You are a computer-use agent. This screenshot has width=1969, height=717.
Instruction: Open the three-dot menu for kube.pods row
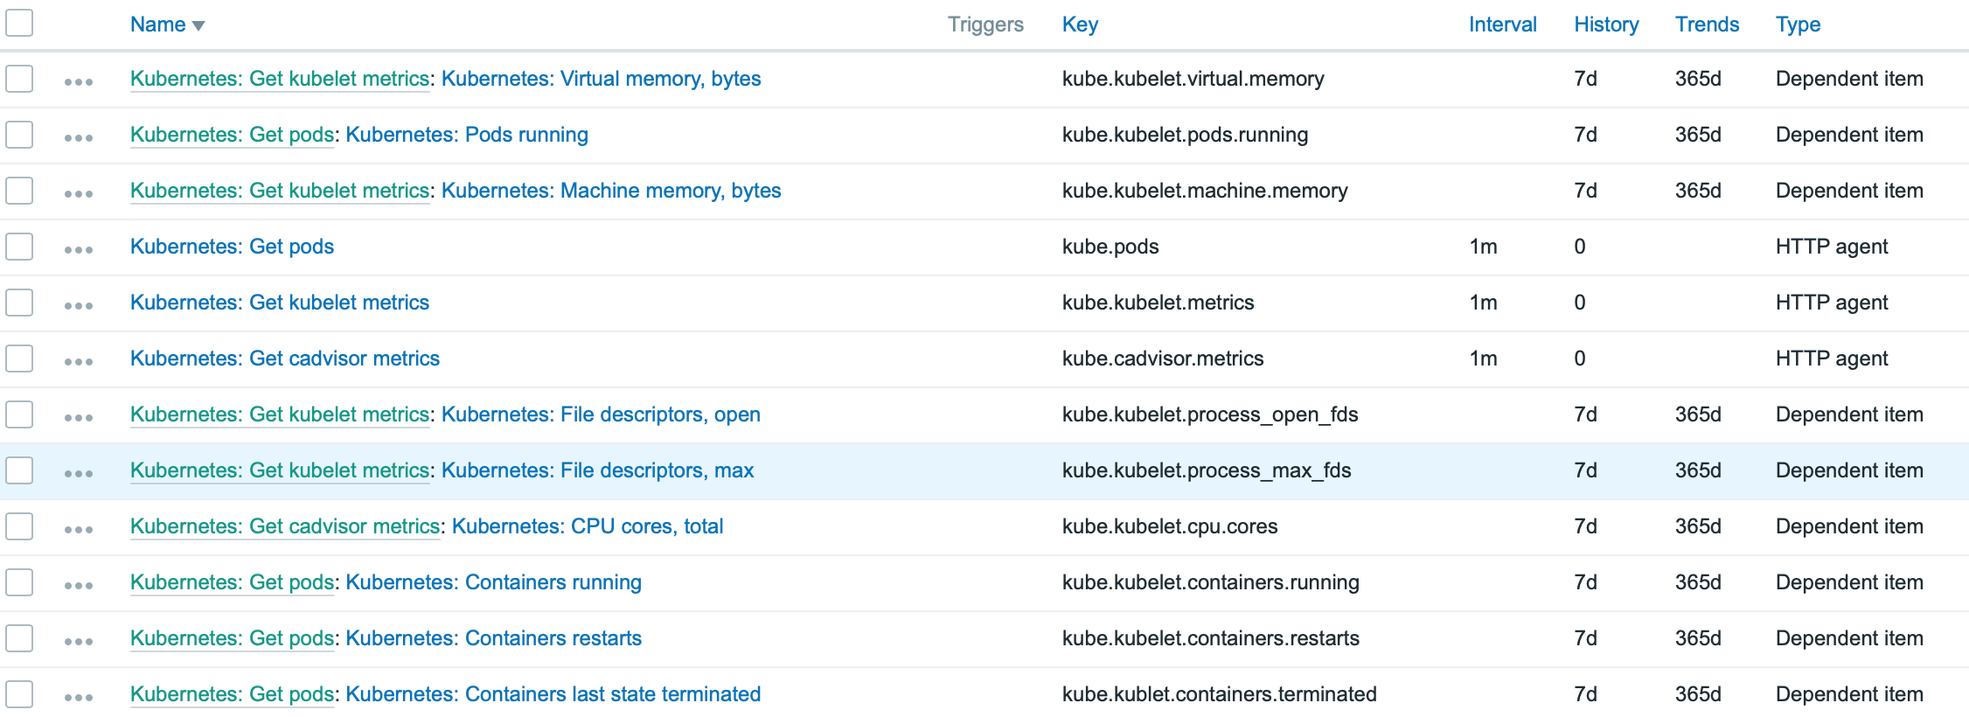tap(78, 250)
